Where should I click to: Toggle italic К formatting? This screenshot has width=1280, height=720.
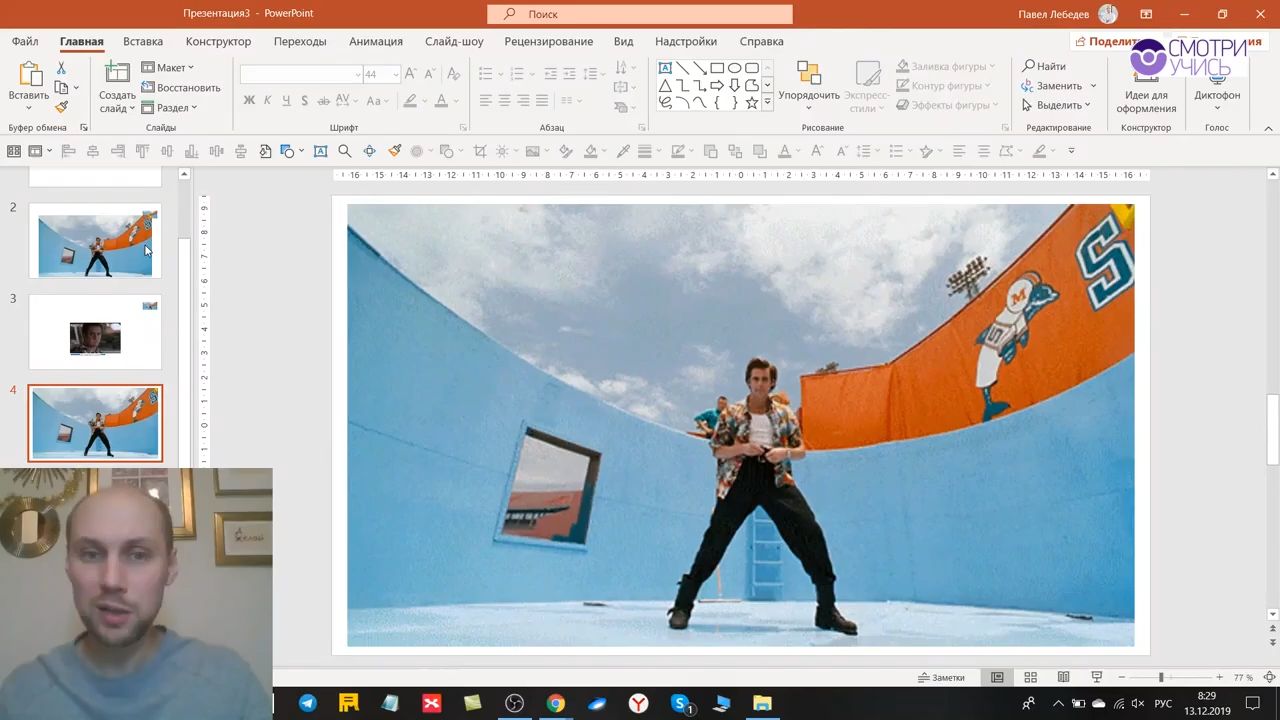coord(267,101)
